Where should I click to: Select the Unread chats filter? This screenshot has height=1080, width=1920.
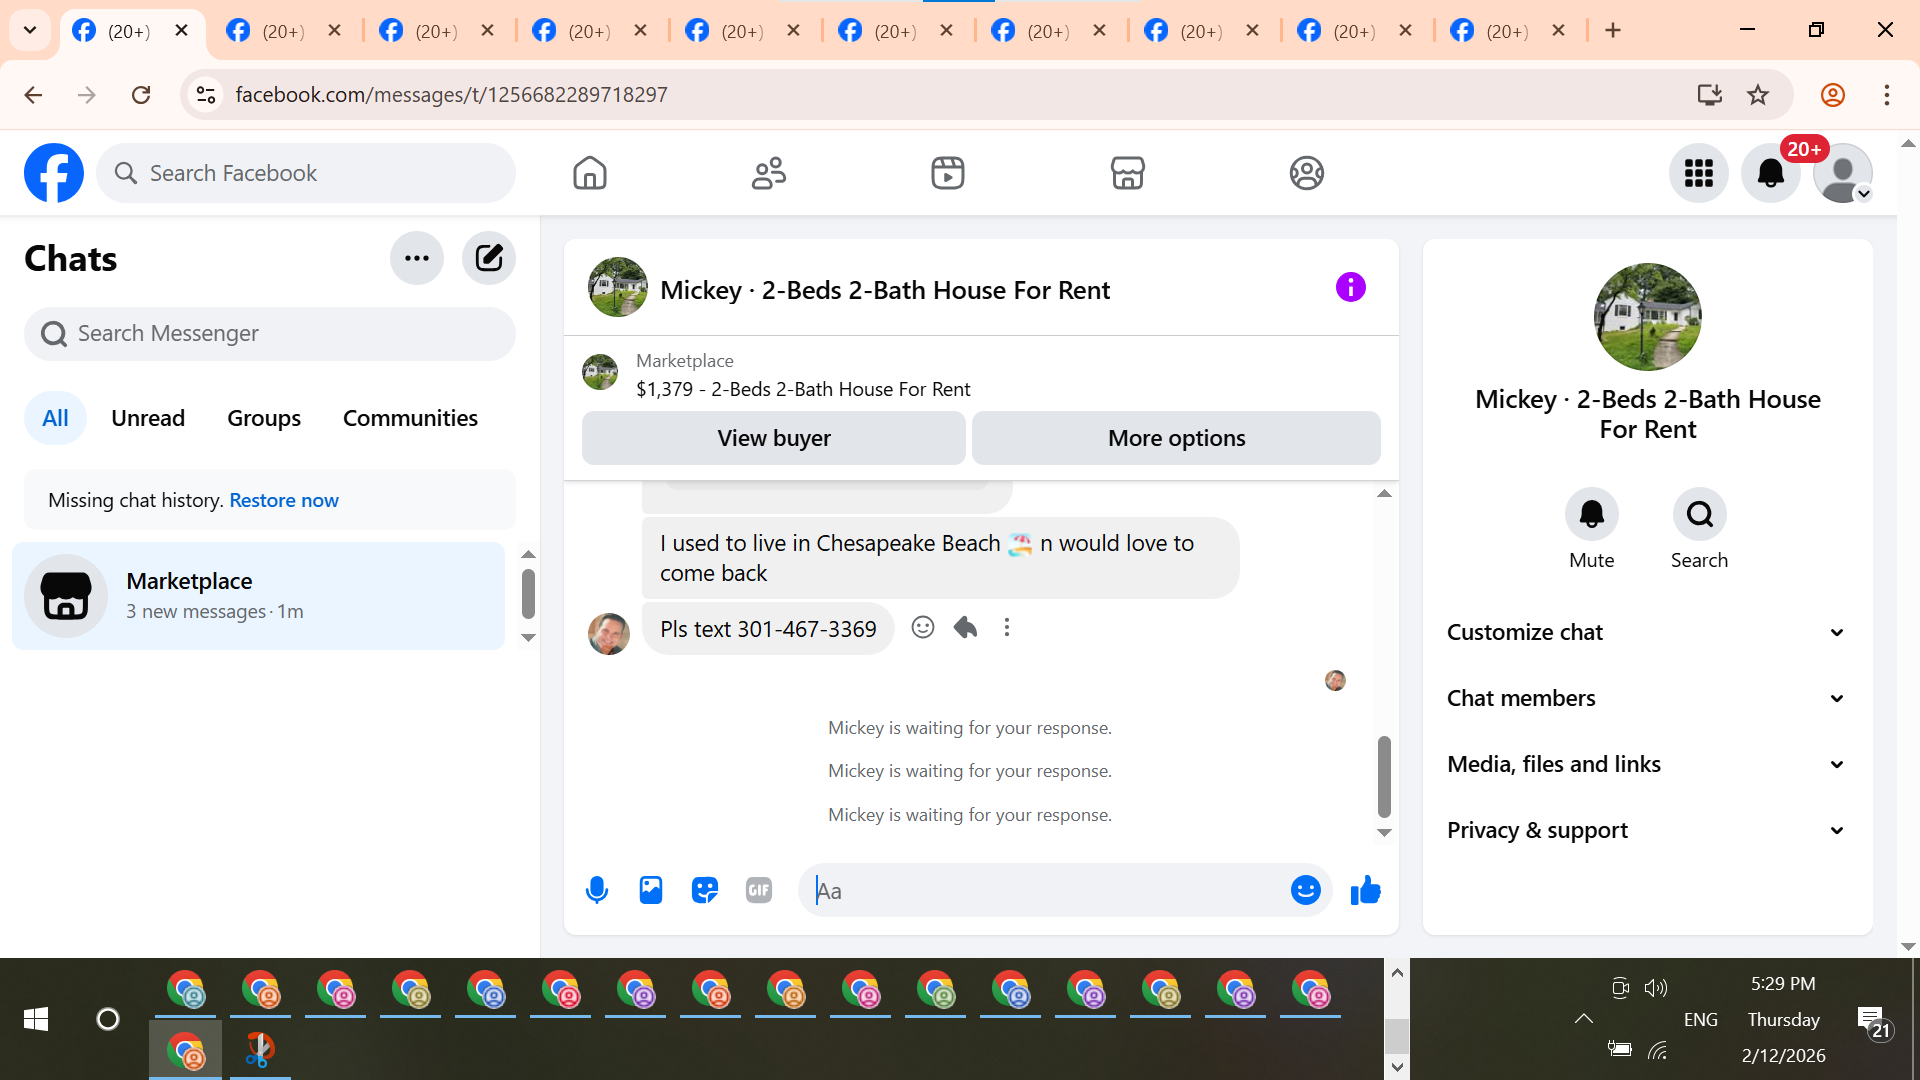click(x=148, y=418)
